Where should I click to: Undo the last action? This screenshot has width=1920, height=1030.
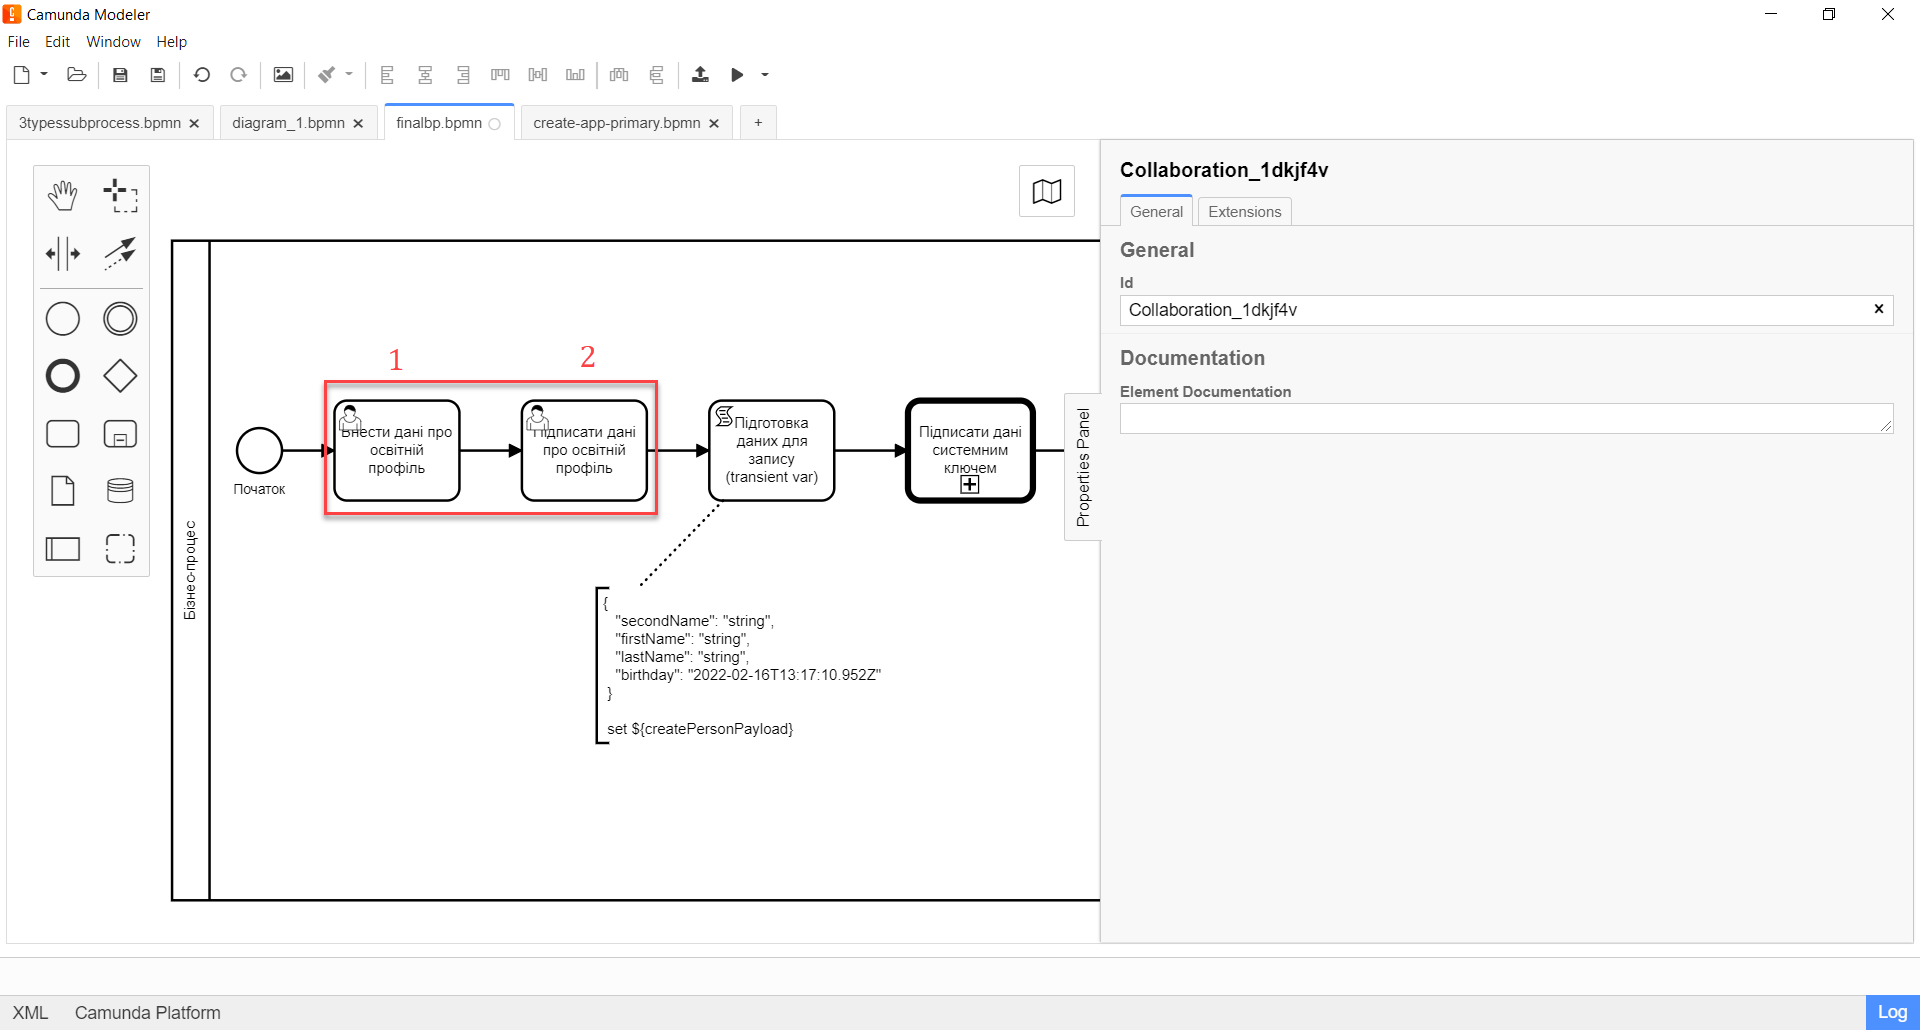(x=202, y=75)
